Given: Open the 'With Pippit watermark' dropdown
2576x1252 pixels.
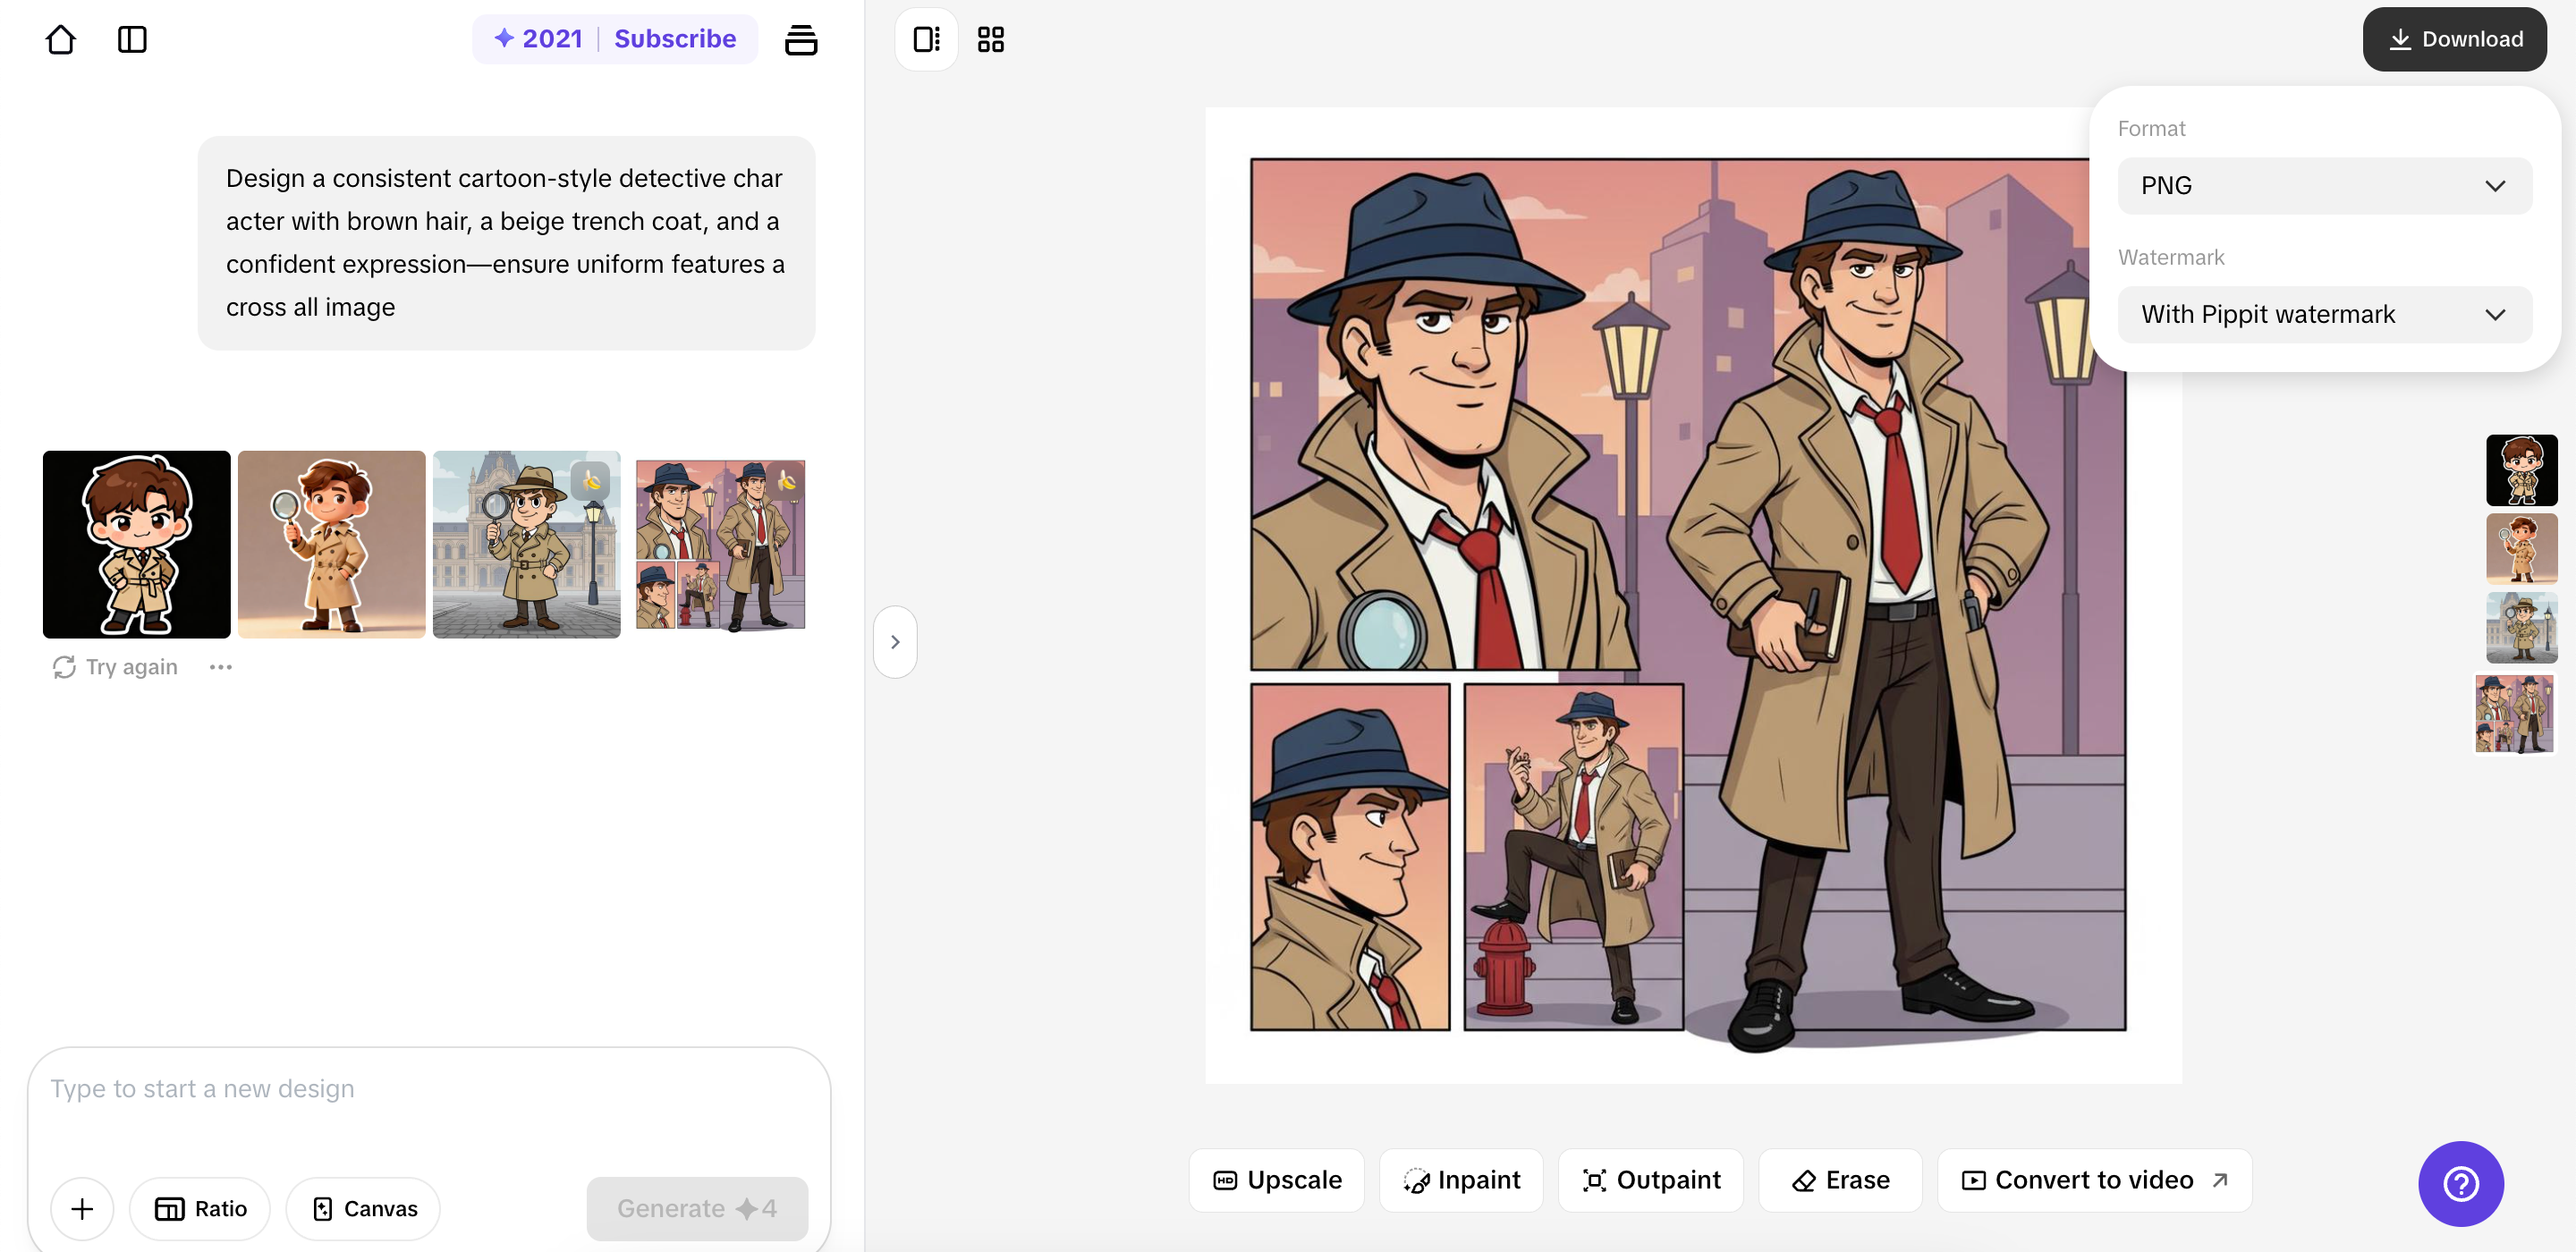Looking at the screenshot, I should pyautogui.click(x=2324, y=314).
